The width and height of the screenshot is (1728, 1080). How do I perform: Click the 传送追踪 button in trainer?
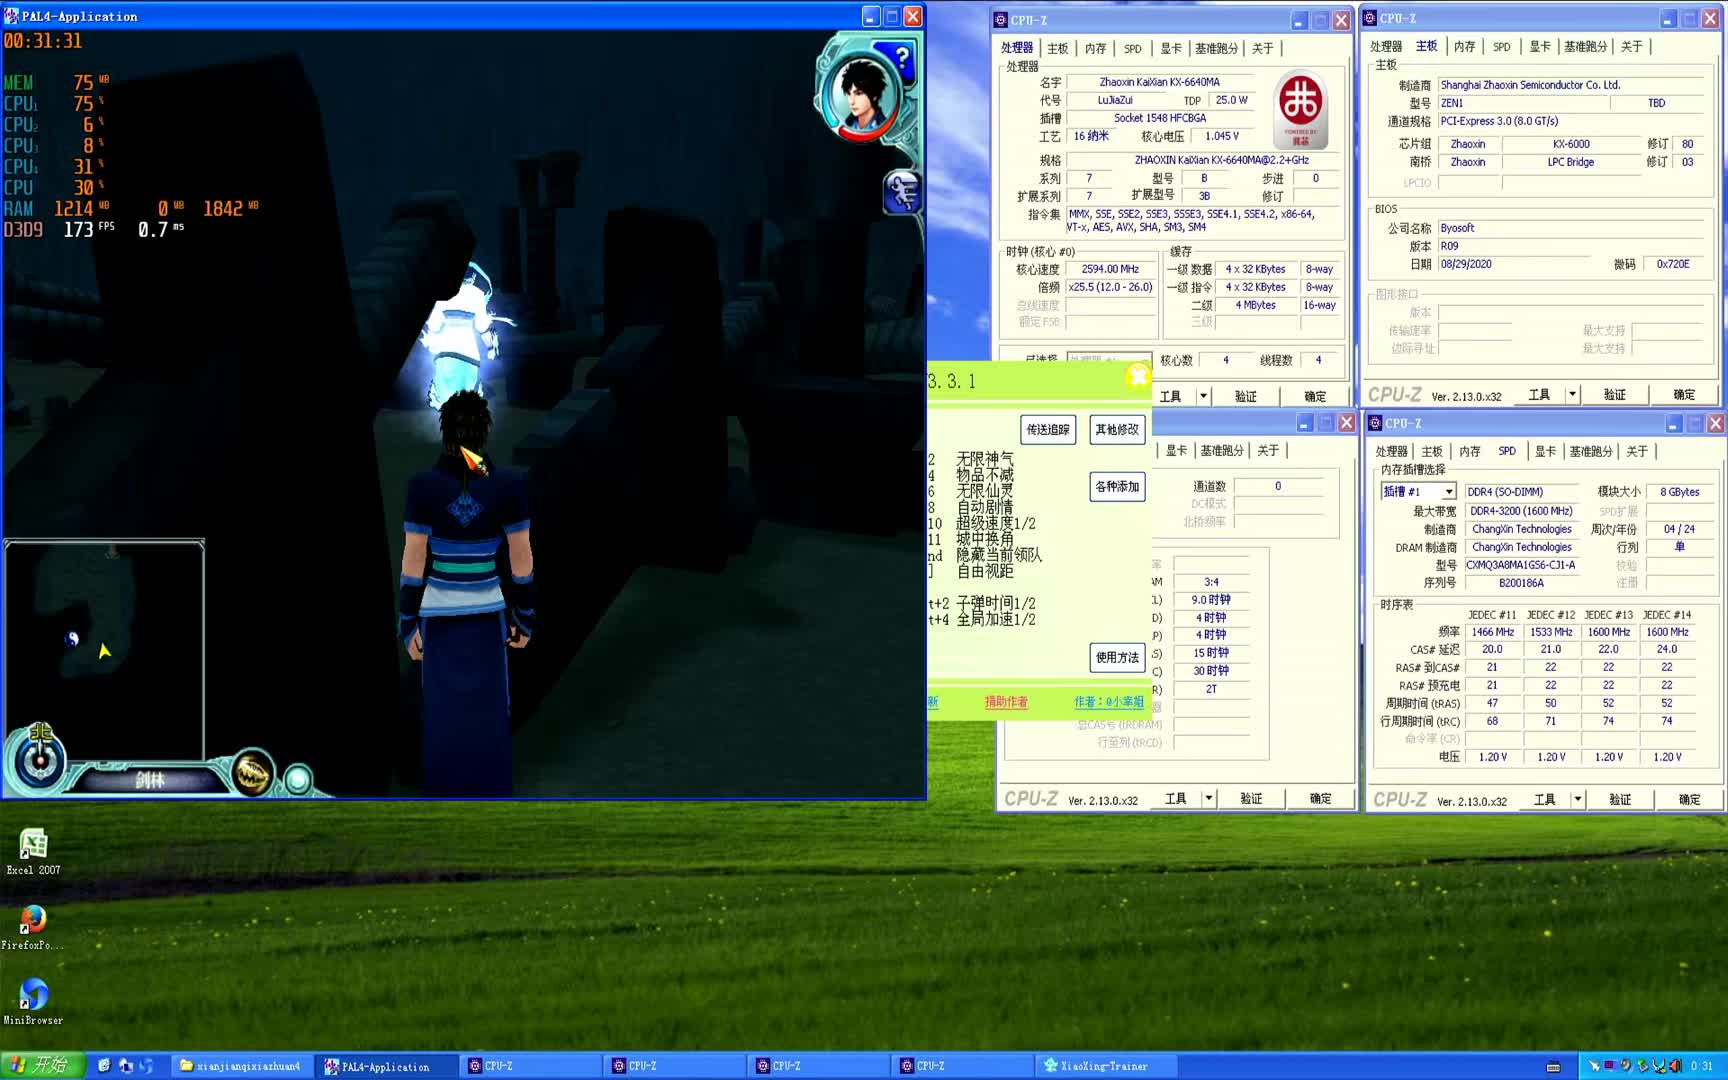1047,429
